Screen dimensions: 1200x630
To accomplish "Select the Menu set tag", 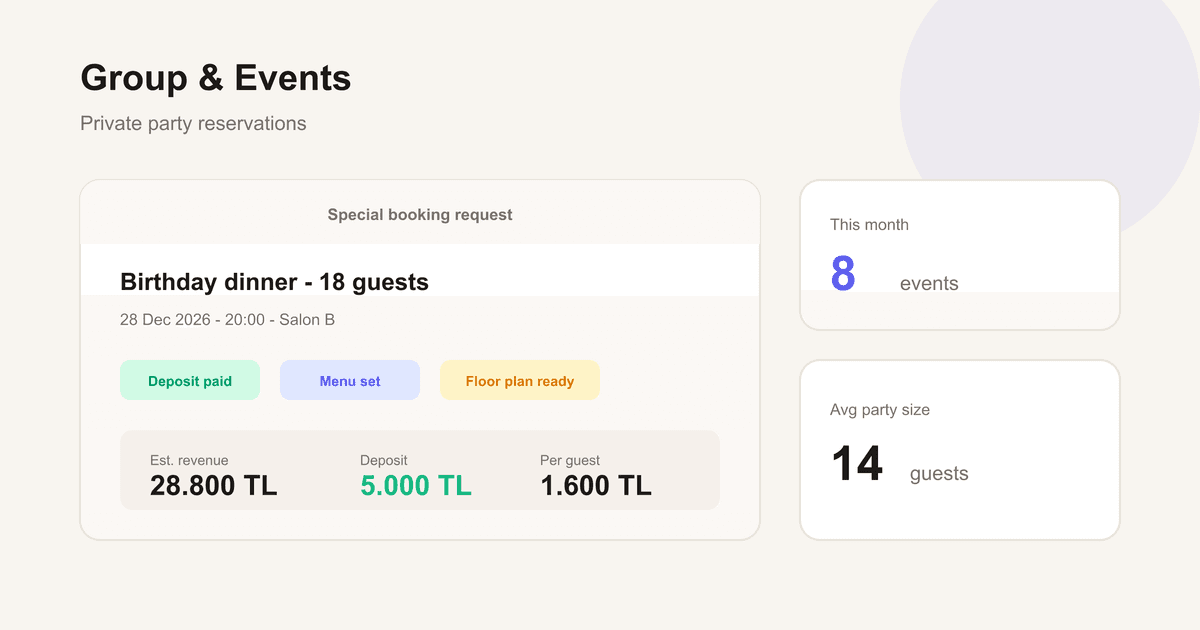I will tap(350, 380).
